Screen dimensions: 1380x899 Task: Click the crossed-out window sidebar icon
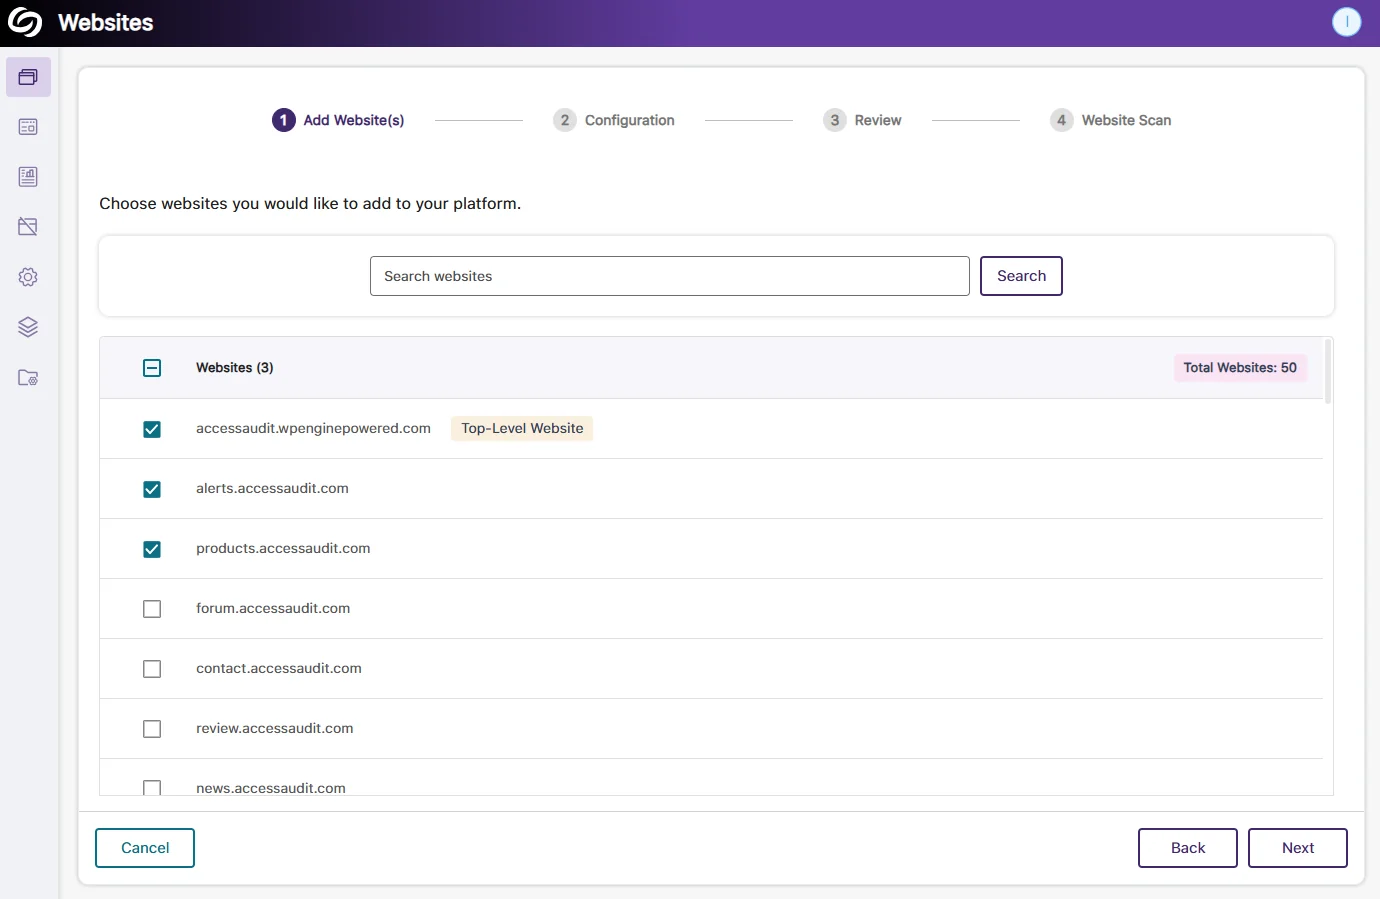[x=28, y=227]
